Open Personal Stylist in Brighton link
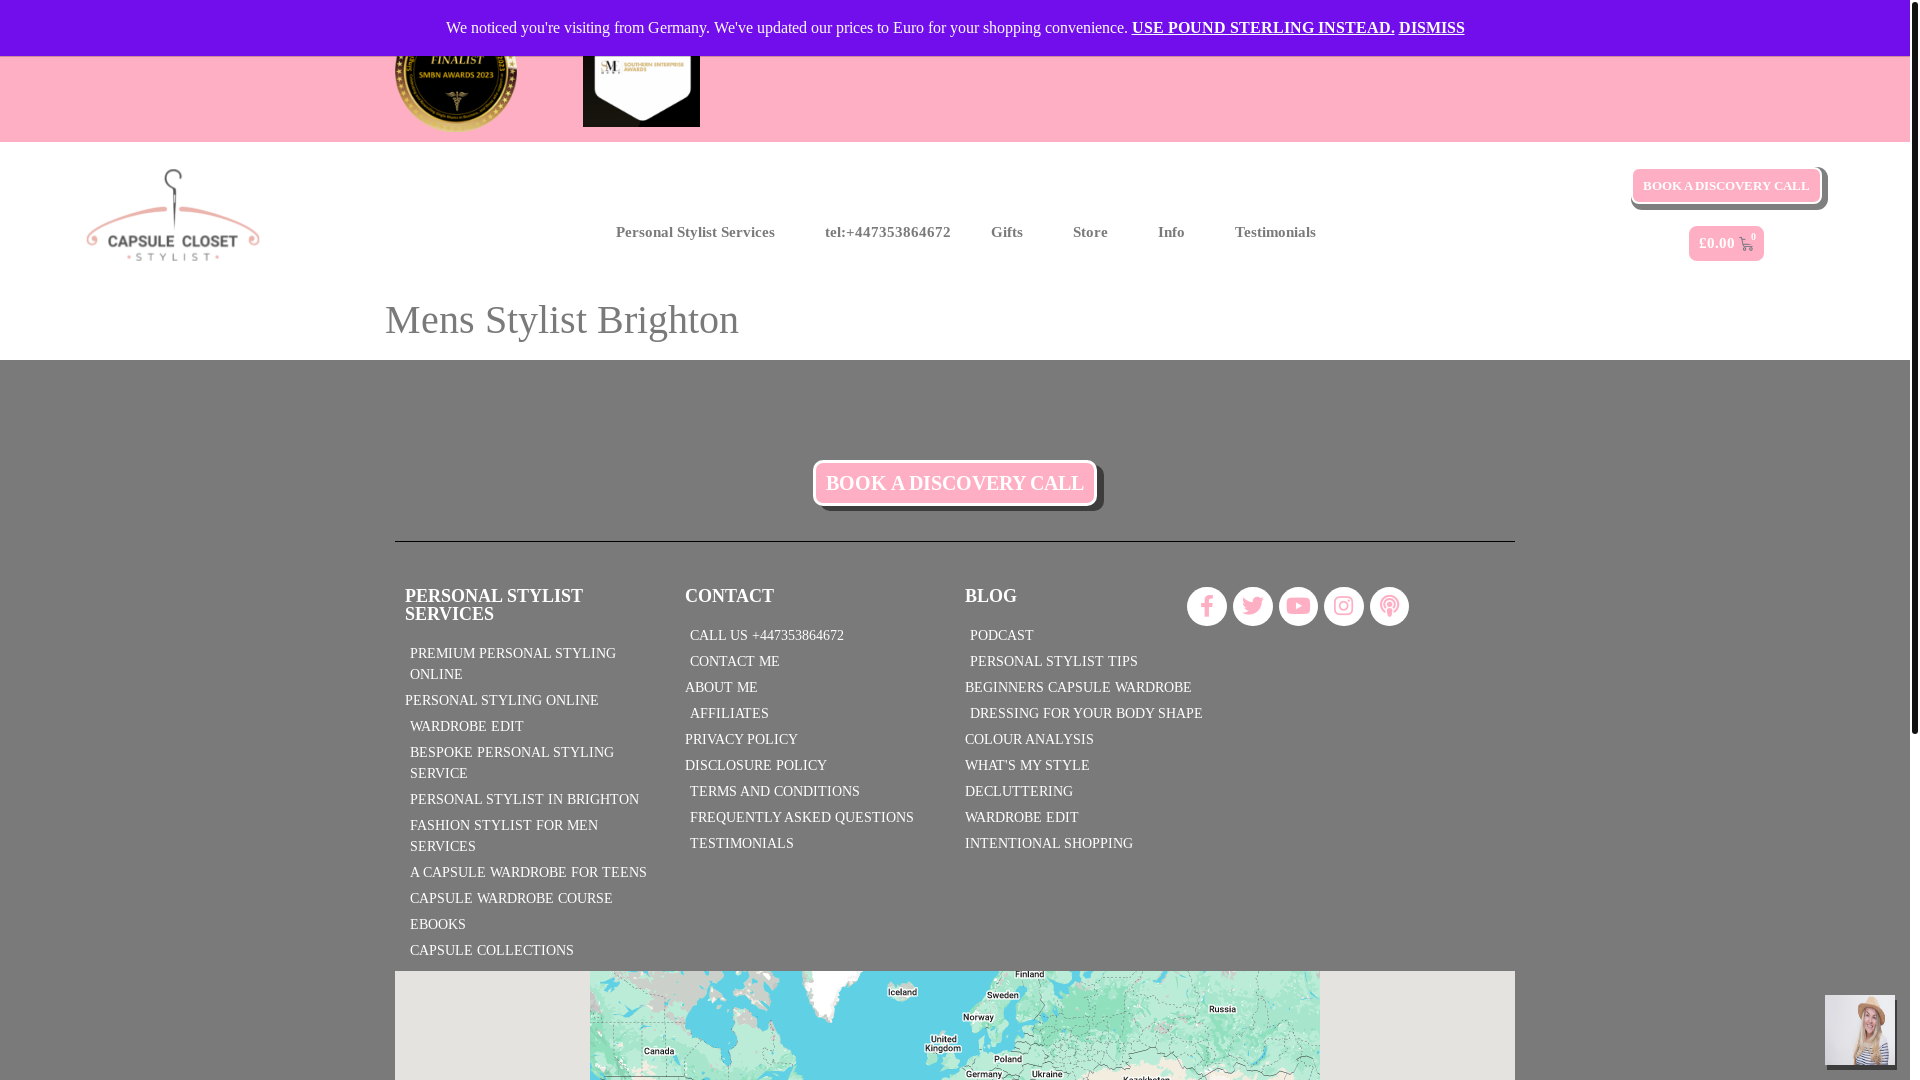This screenshot has height=1080, width=1920. pyautogui.click(x=524, y=800)
